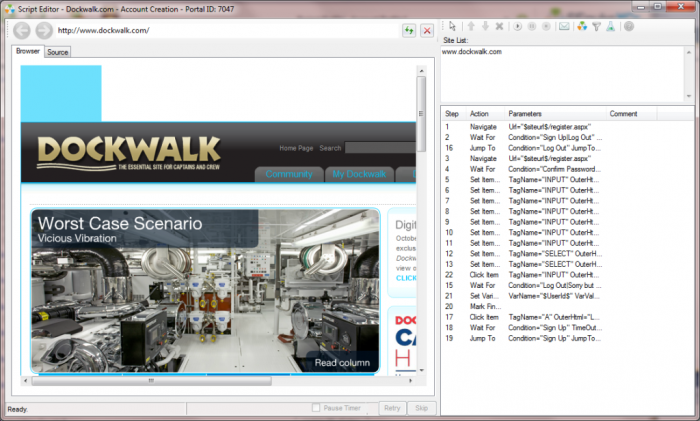The height and width of the screenshot is (421, 700).
Task: Click the envelope mail icon
Action: tap(564, 26)
